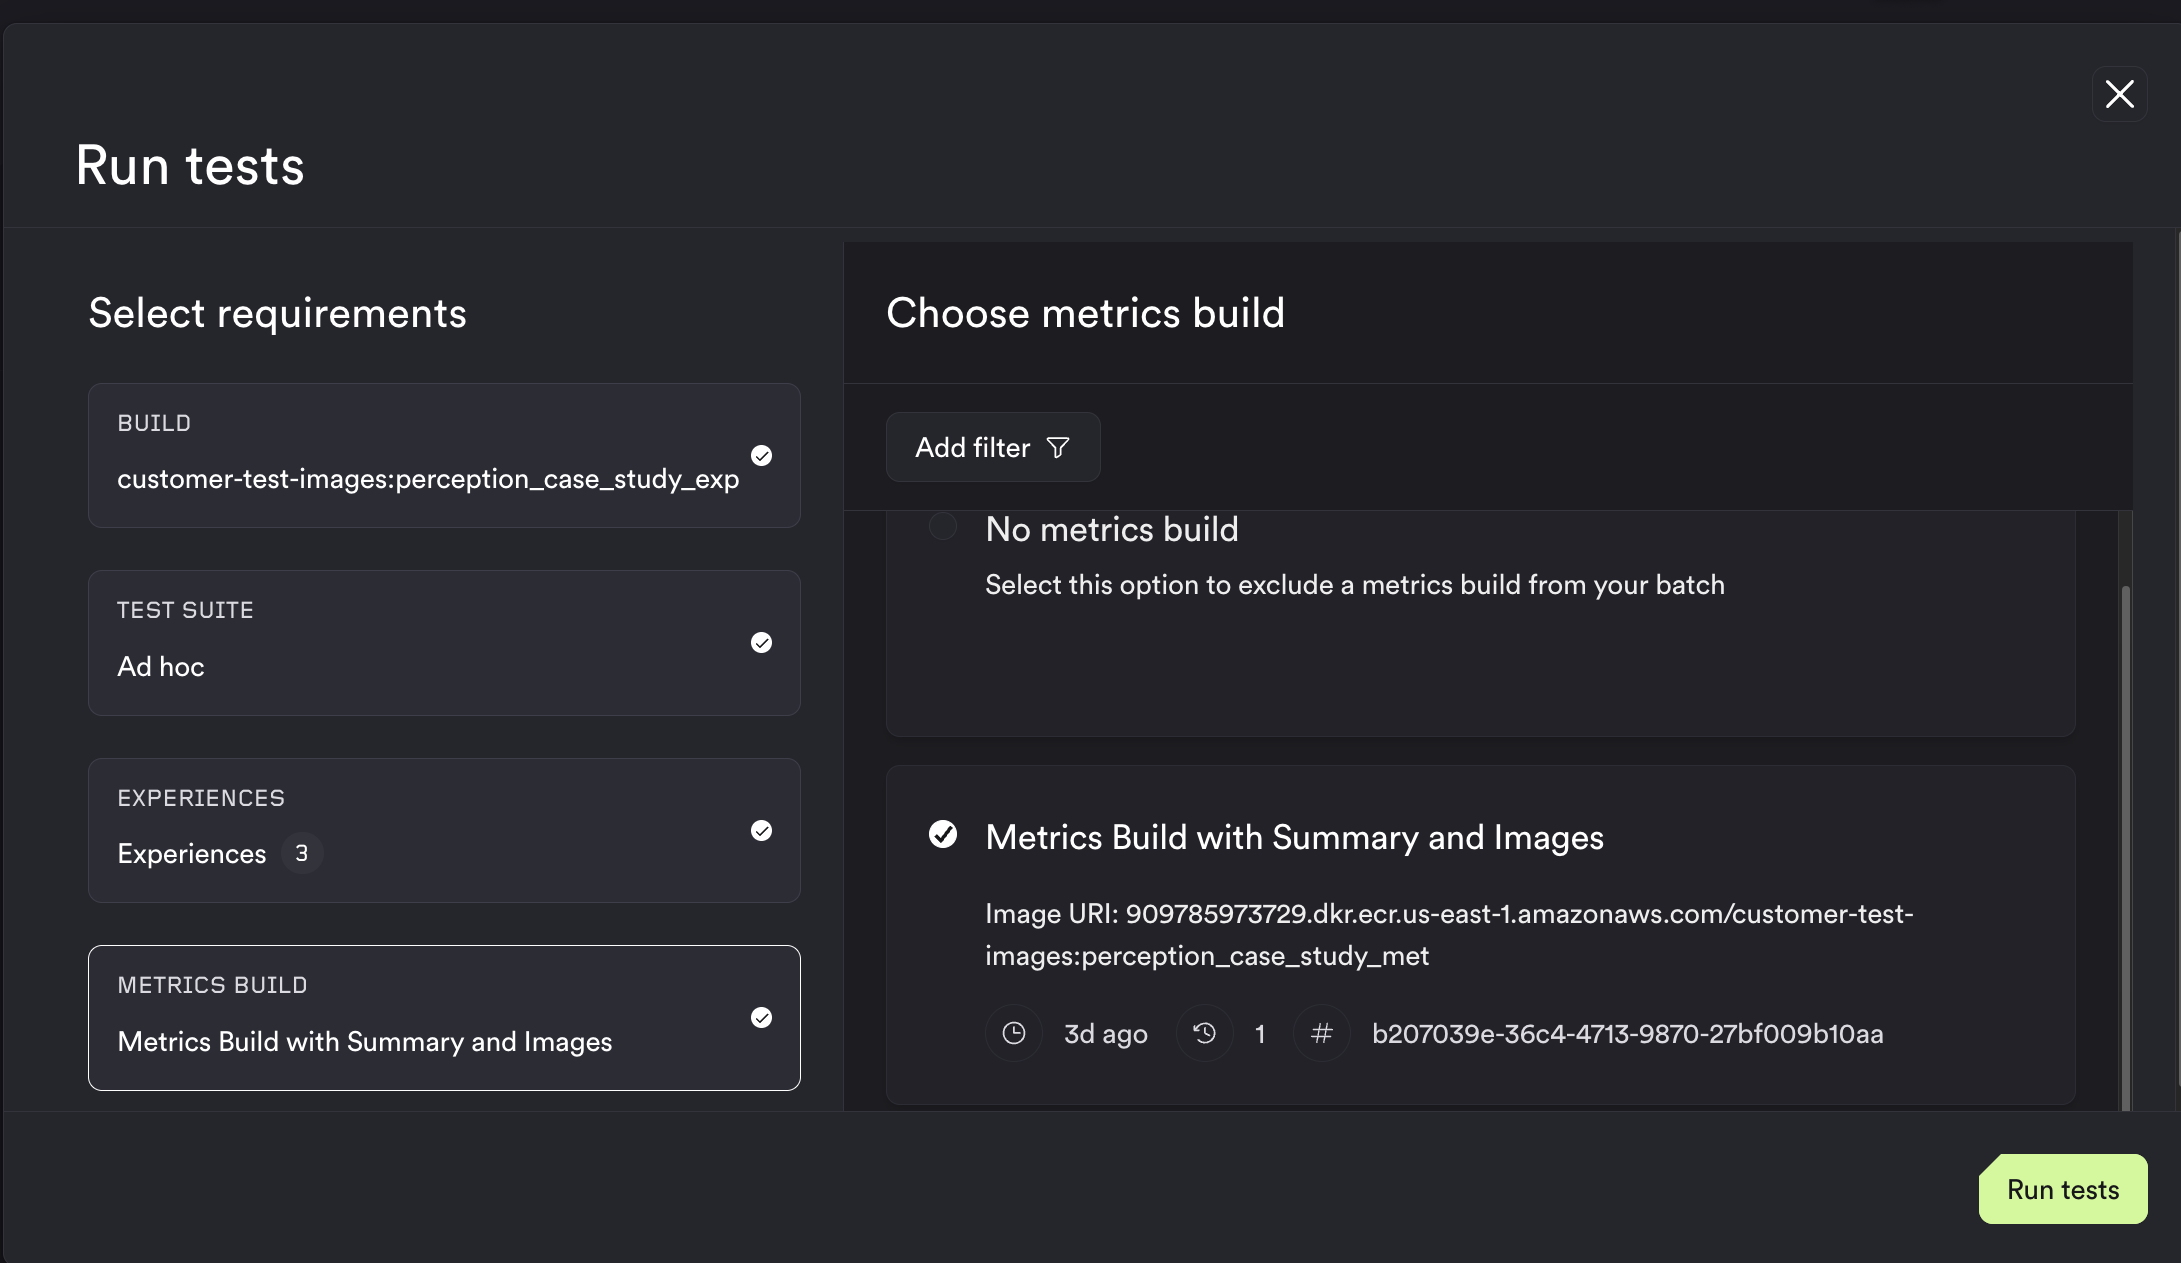The height and width of the screenshot is (1263, 2181).
Task: Click the Test Suite checkmark icon
Action: 761,642
